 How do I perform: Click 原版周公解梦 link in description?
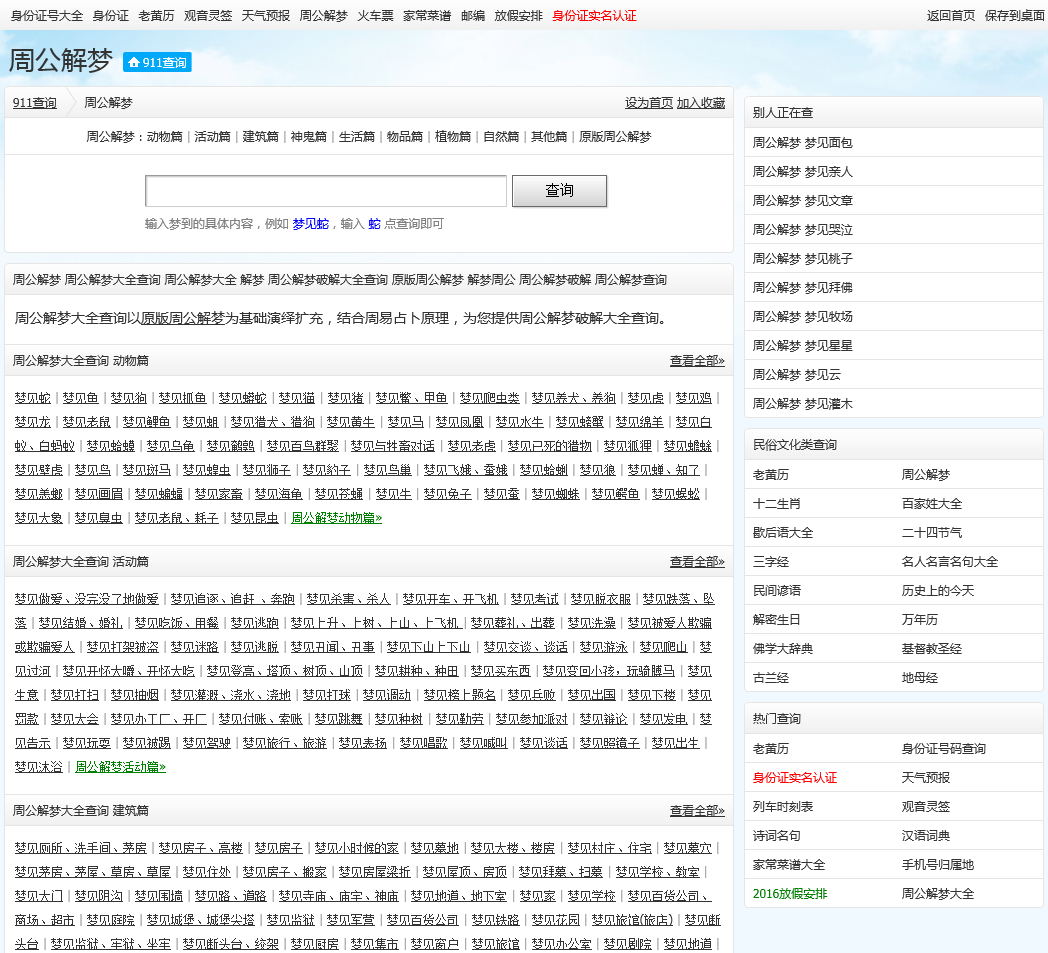[182, 318]
